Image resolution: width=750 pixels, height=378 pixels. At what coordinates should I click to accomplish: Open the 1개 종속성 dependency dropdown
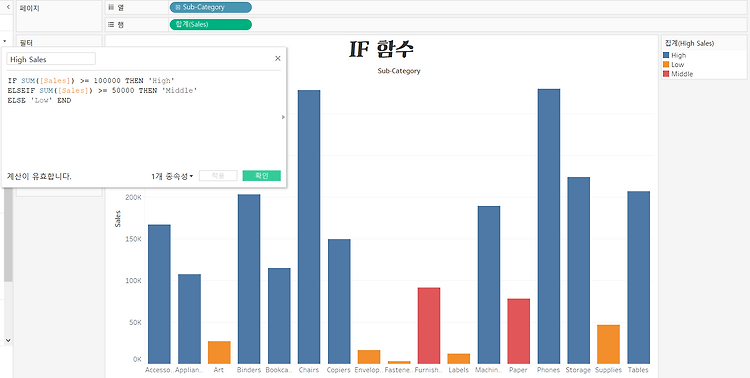172,176
